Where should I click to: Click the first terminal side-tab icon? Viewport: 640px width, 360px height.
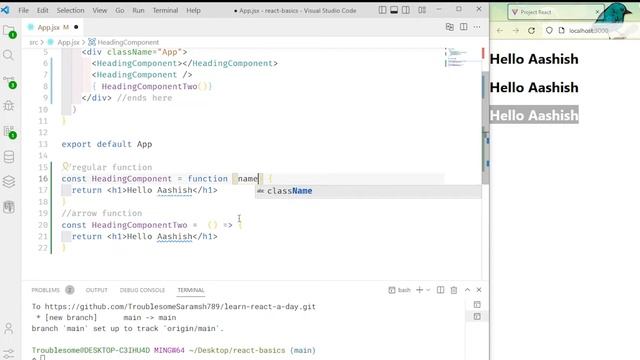point(477,305)
